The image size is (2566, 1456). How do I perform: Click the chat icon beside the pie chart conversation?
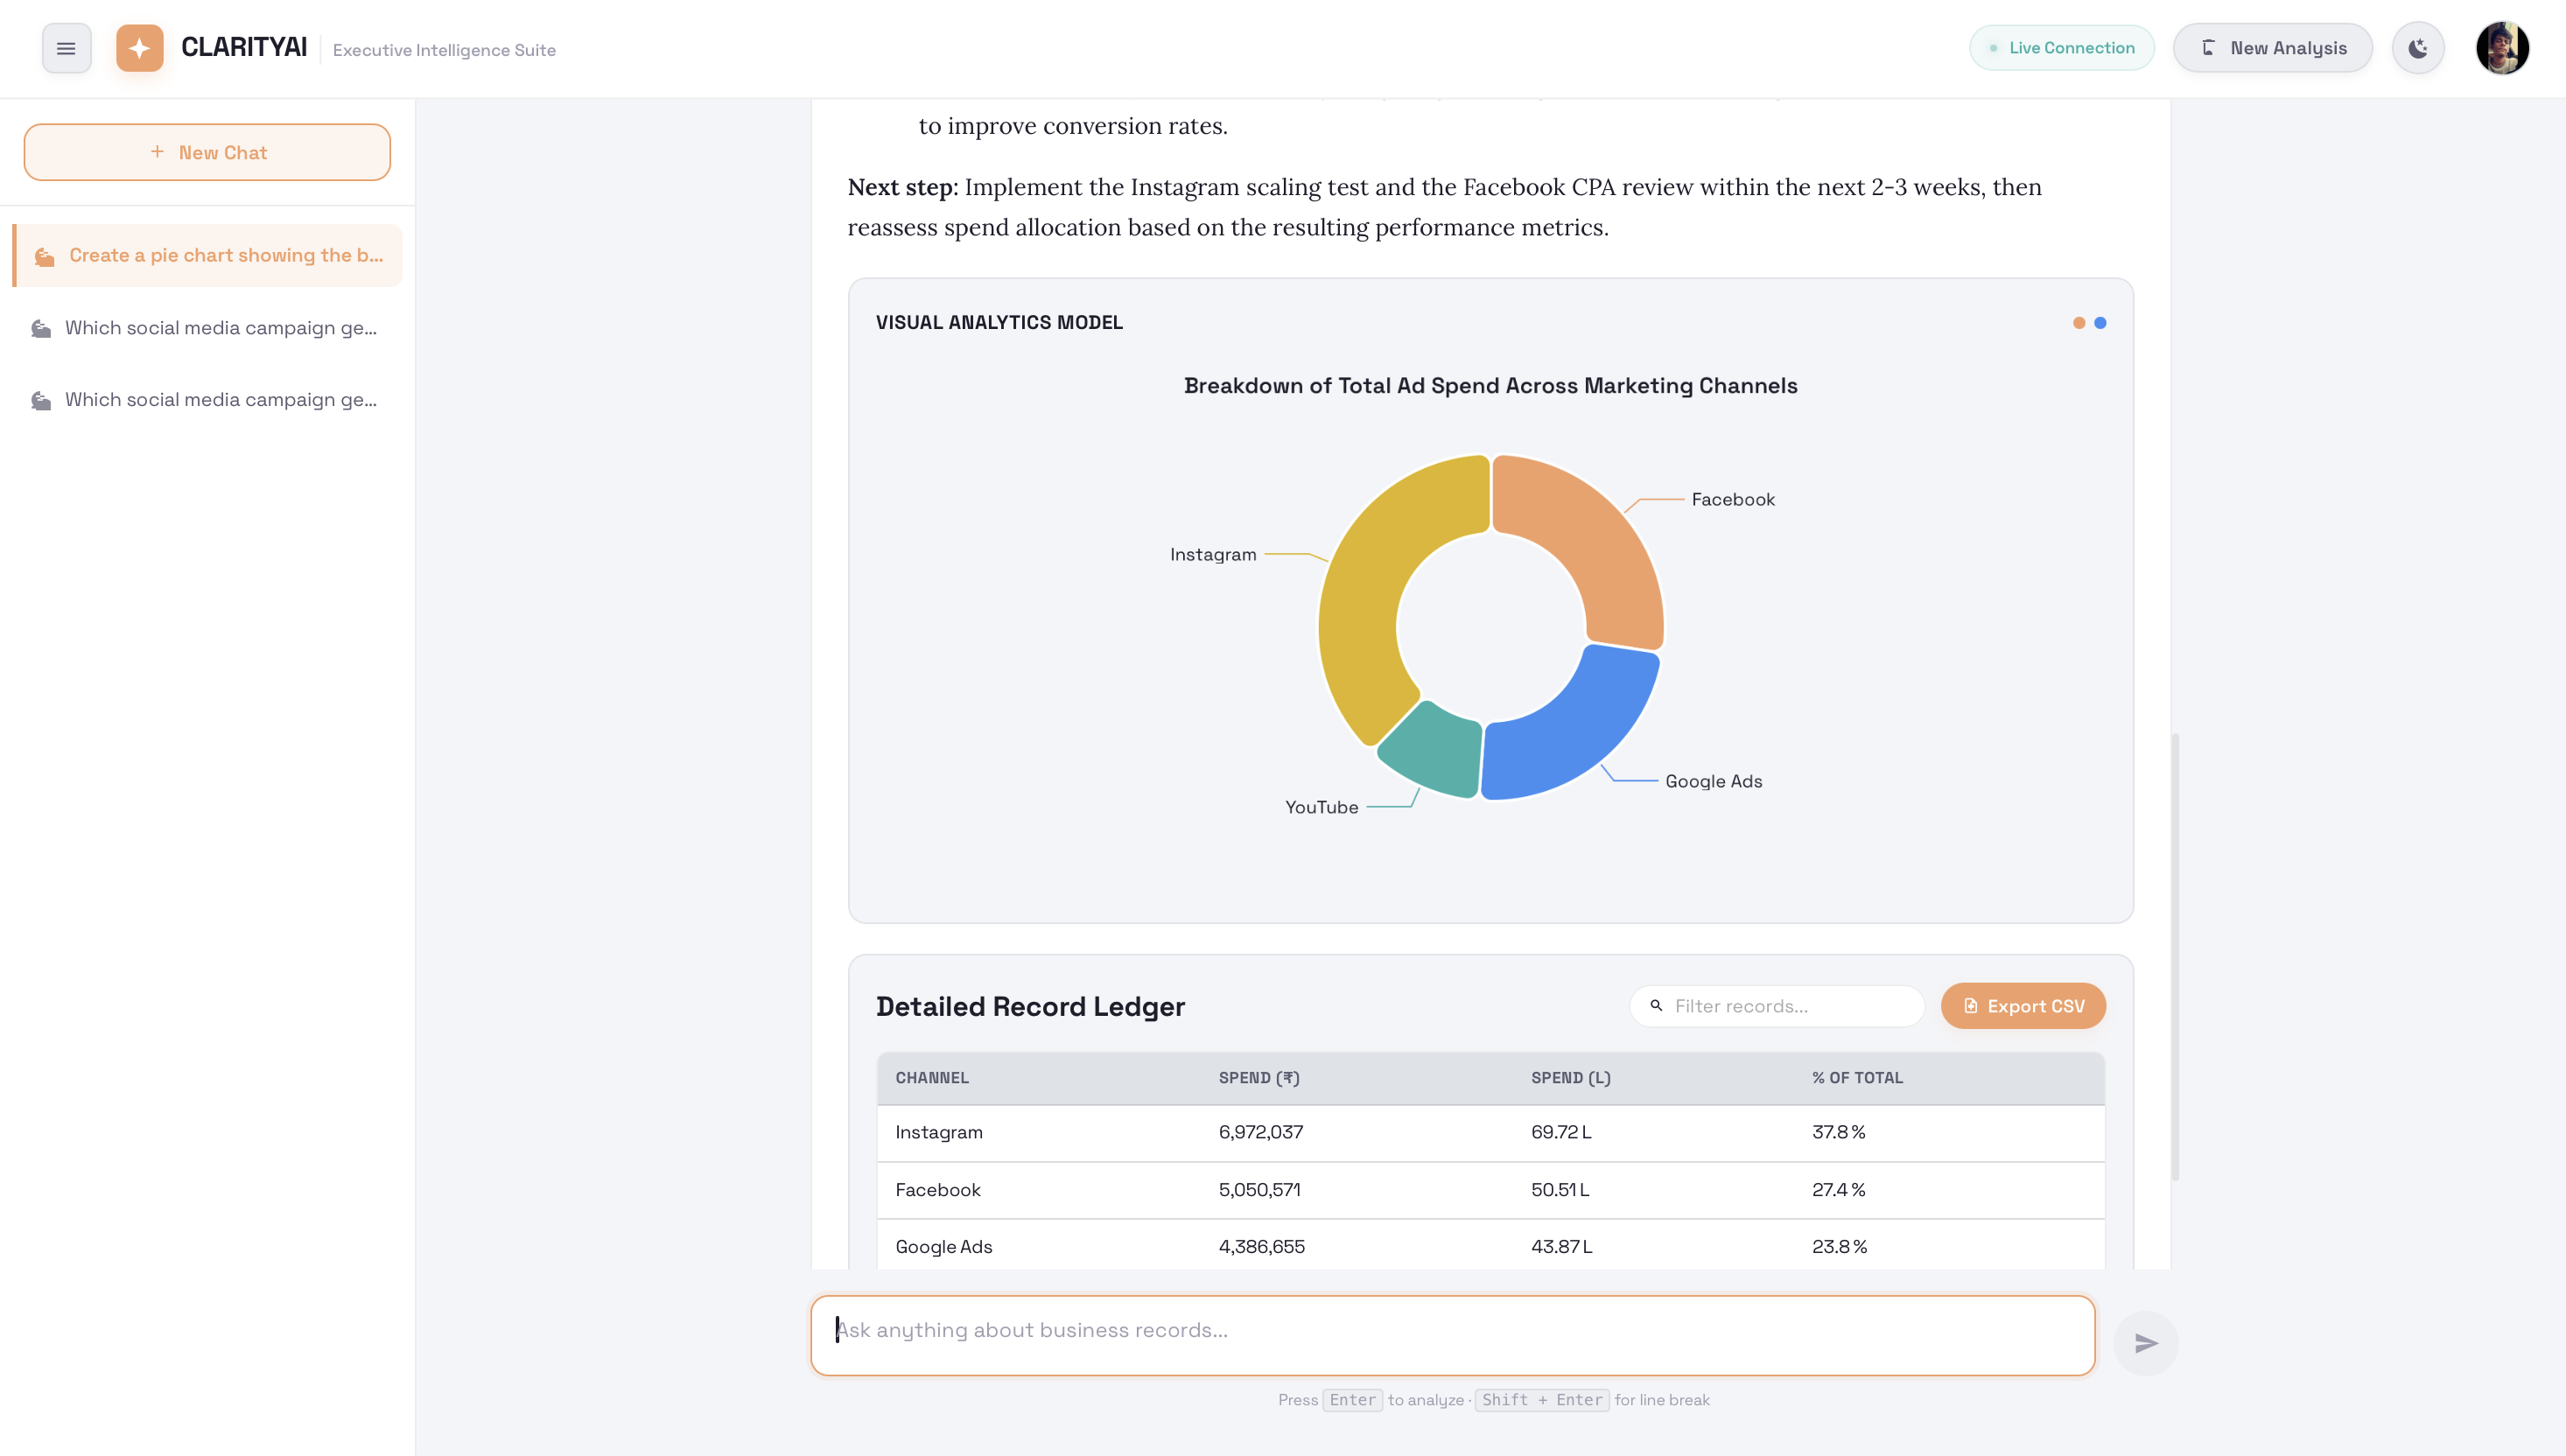[x=44, y=257]
